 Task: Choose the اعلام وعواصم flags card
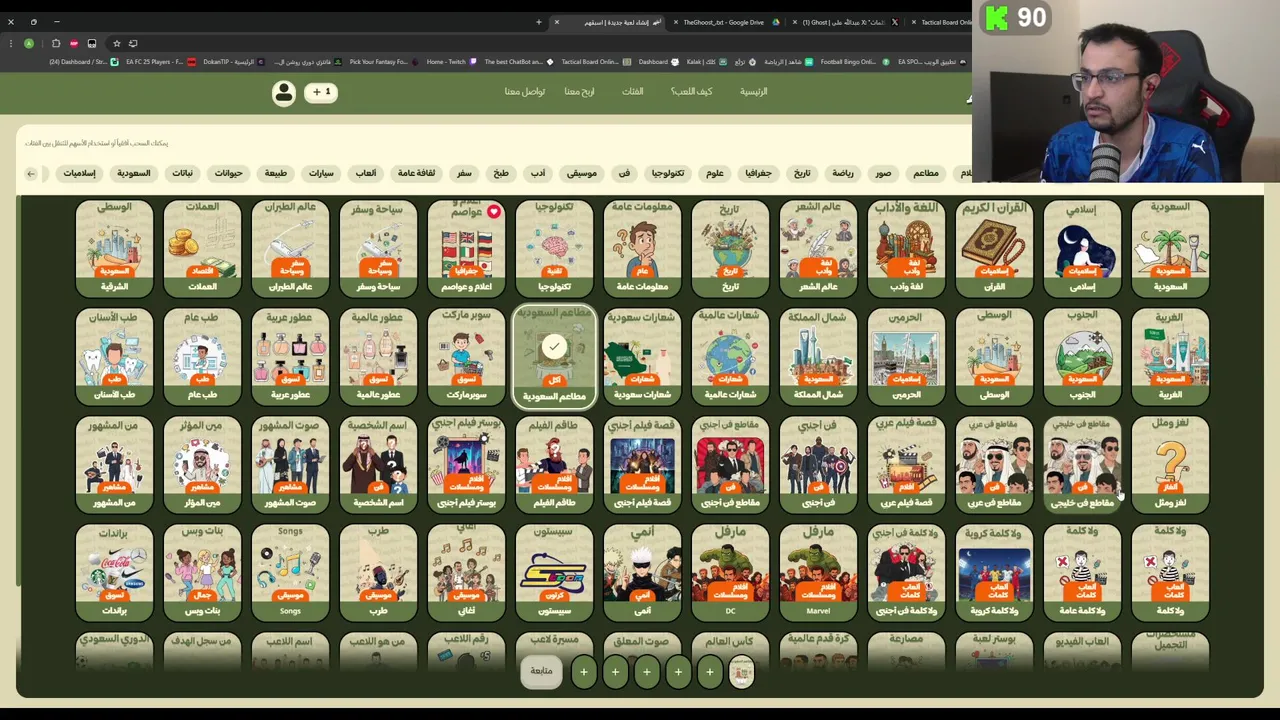[466, 247]
